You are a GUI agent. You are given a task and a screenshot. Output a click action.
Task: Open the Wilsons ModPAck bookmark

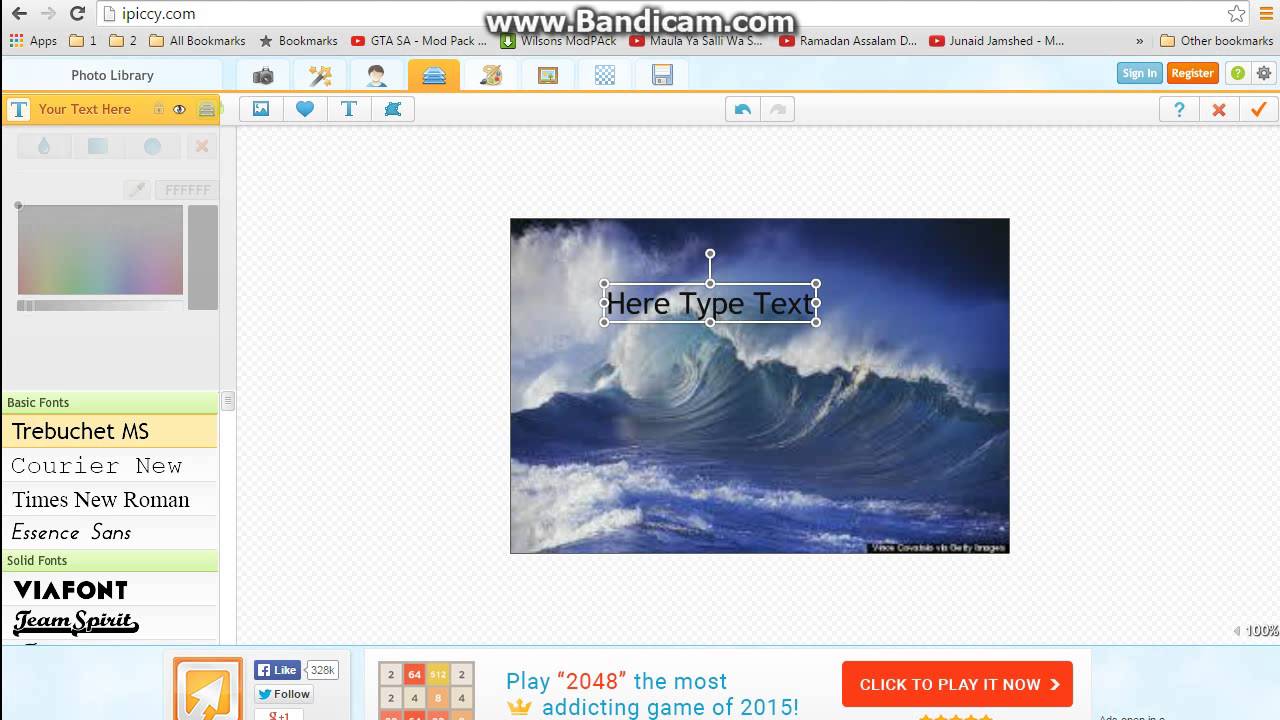coord(559,41)
